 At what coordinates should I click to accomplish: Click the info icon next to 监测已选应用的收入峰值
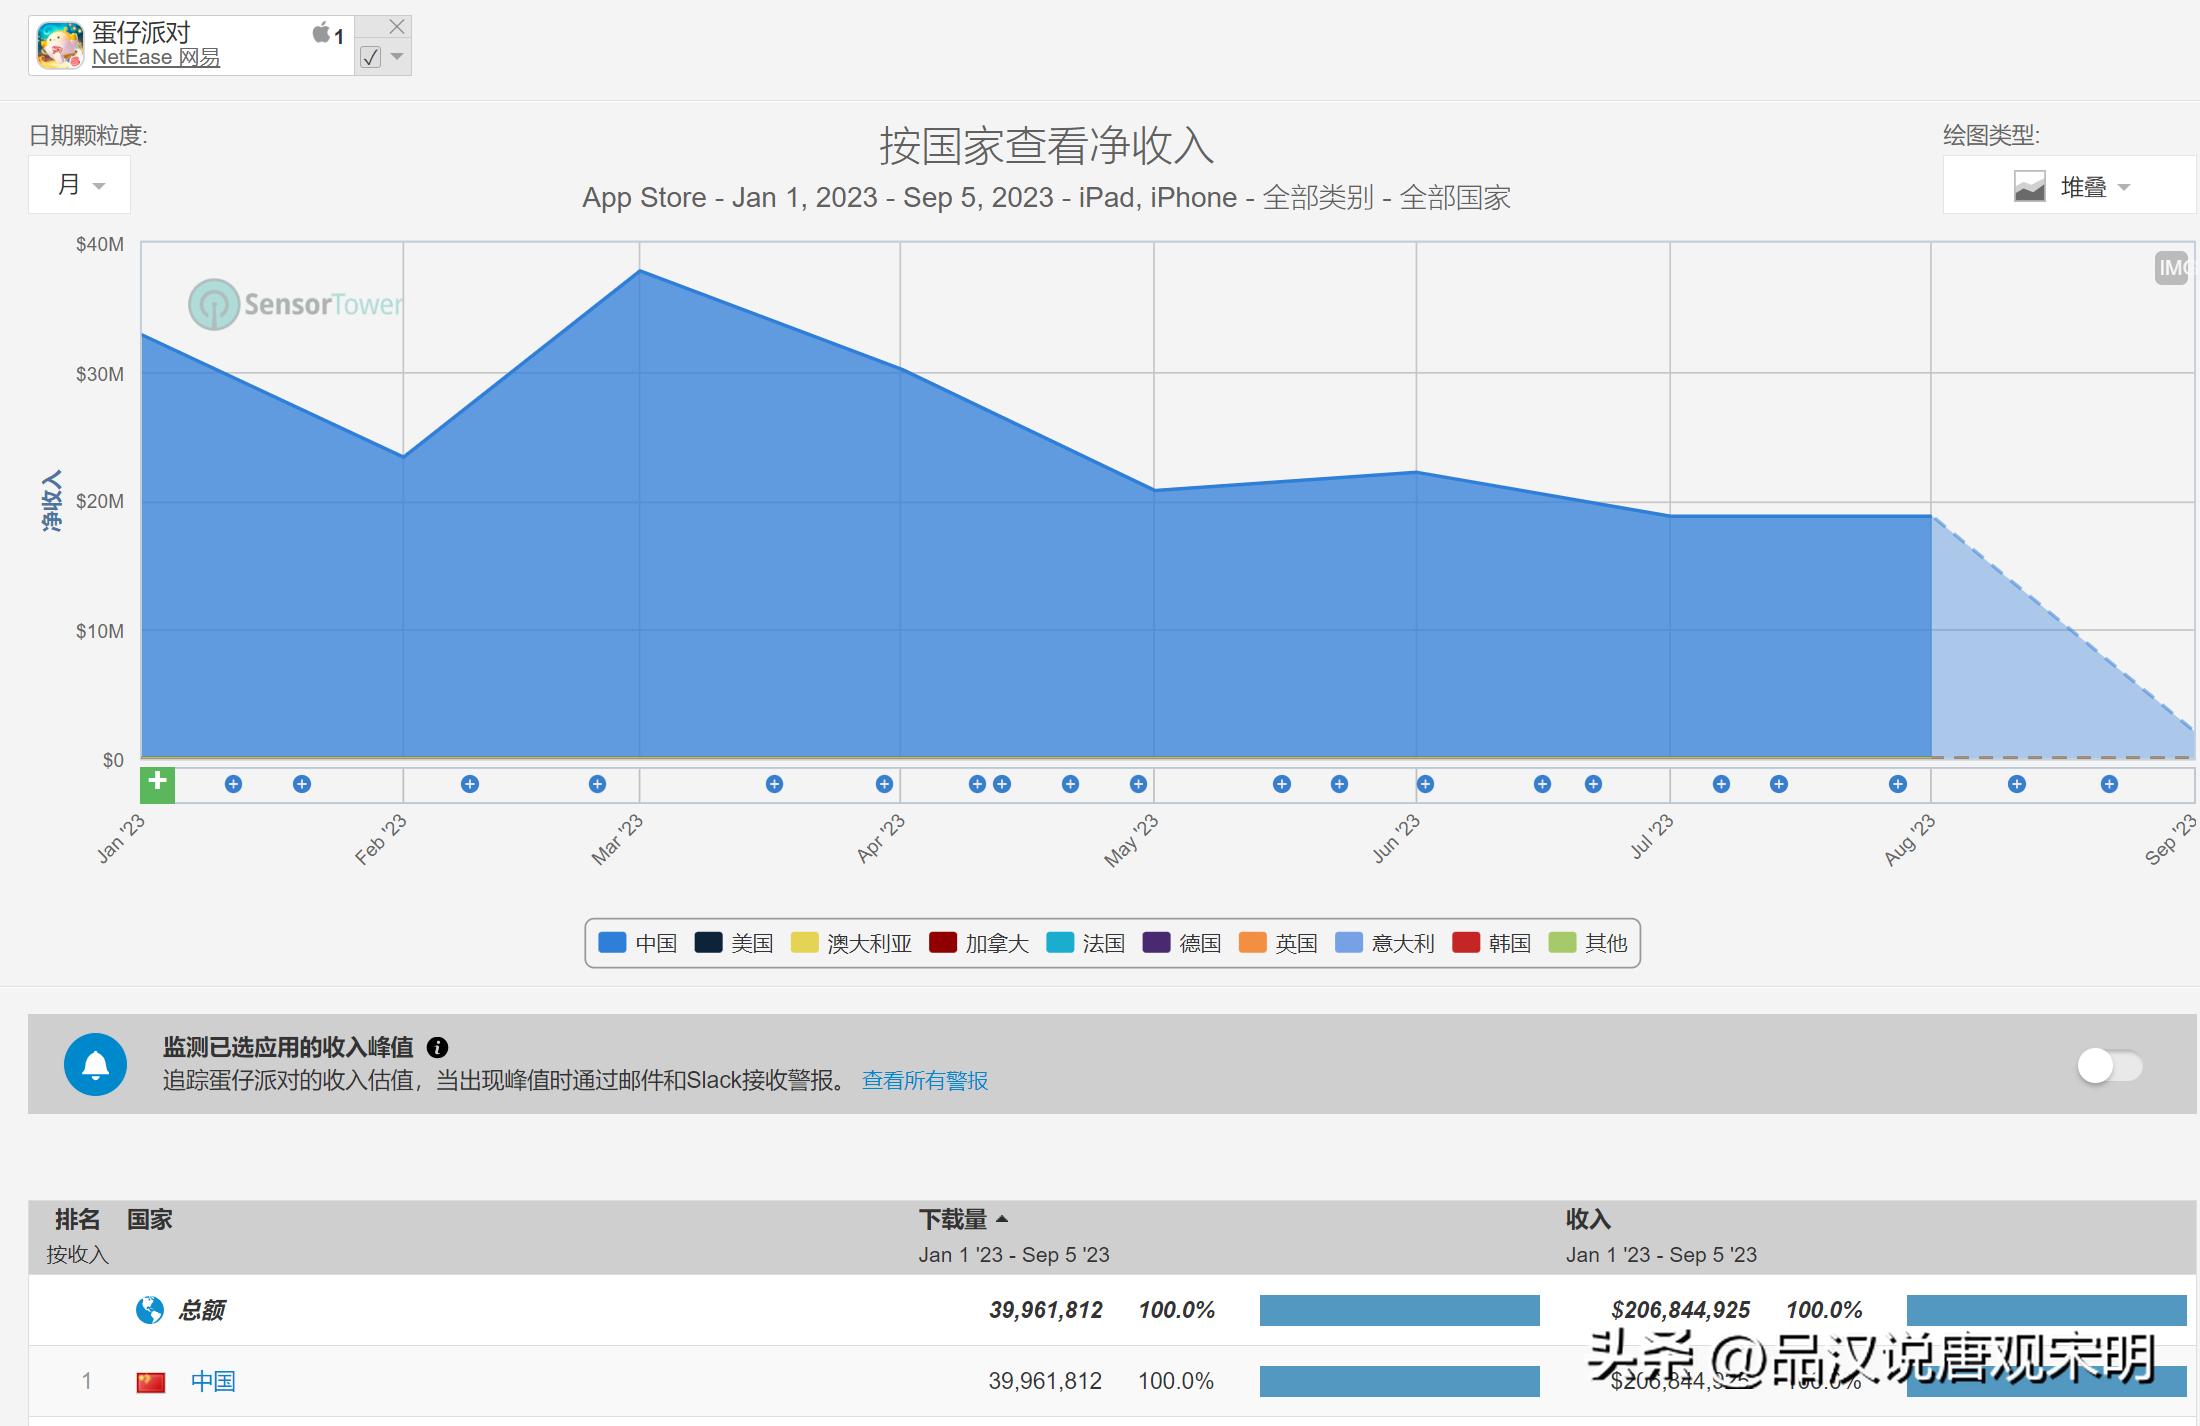437,1048
